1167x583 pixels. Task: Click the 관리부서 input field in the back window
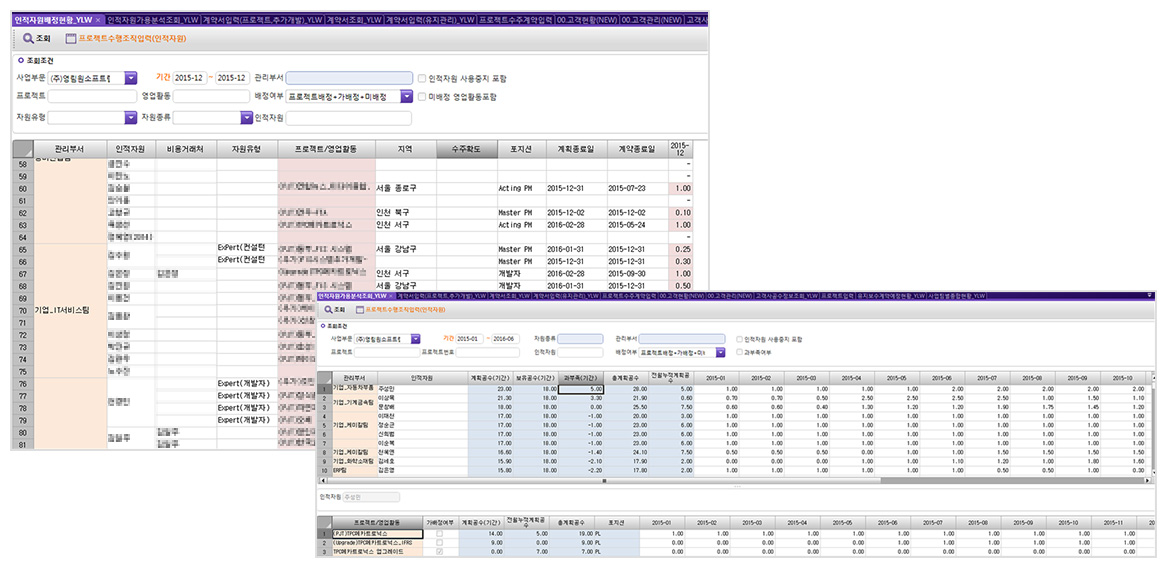349,77
